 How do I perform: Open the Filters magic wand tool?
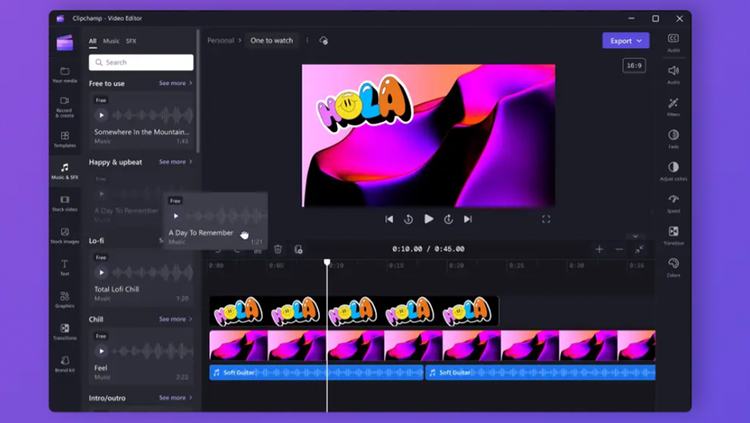[673, 106]
